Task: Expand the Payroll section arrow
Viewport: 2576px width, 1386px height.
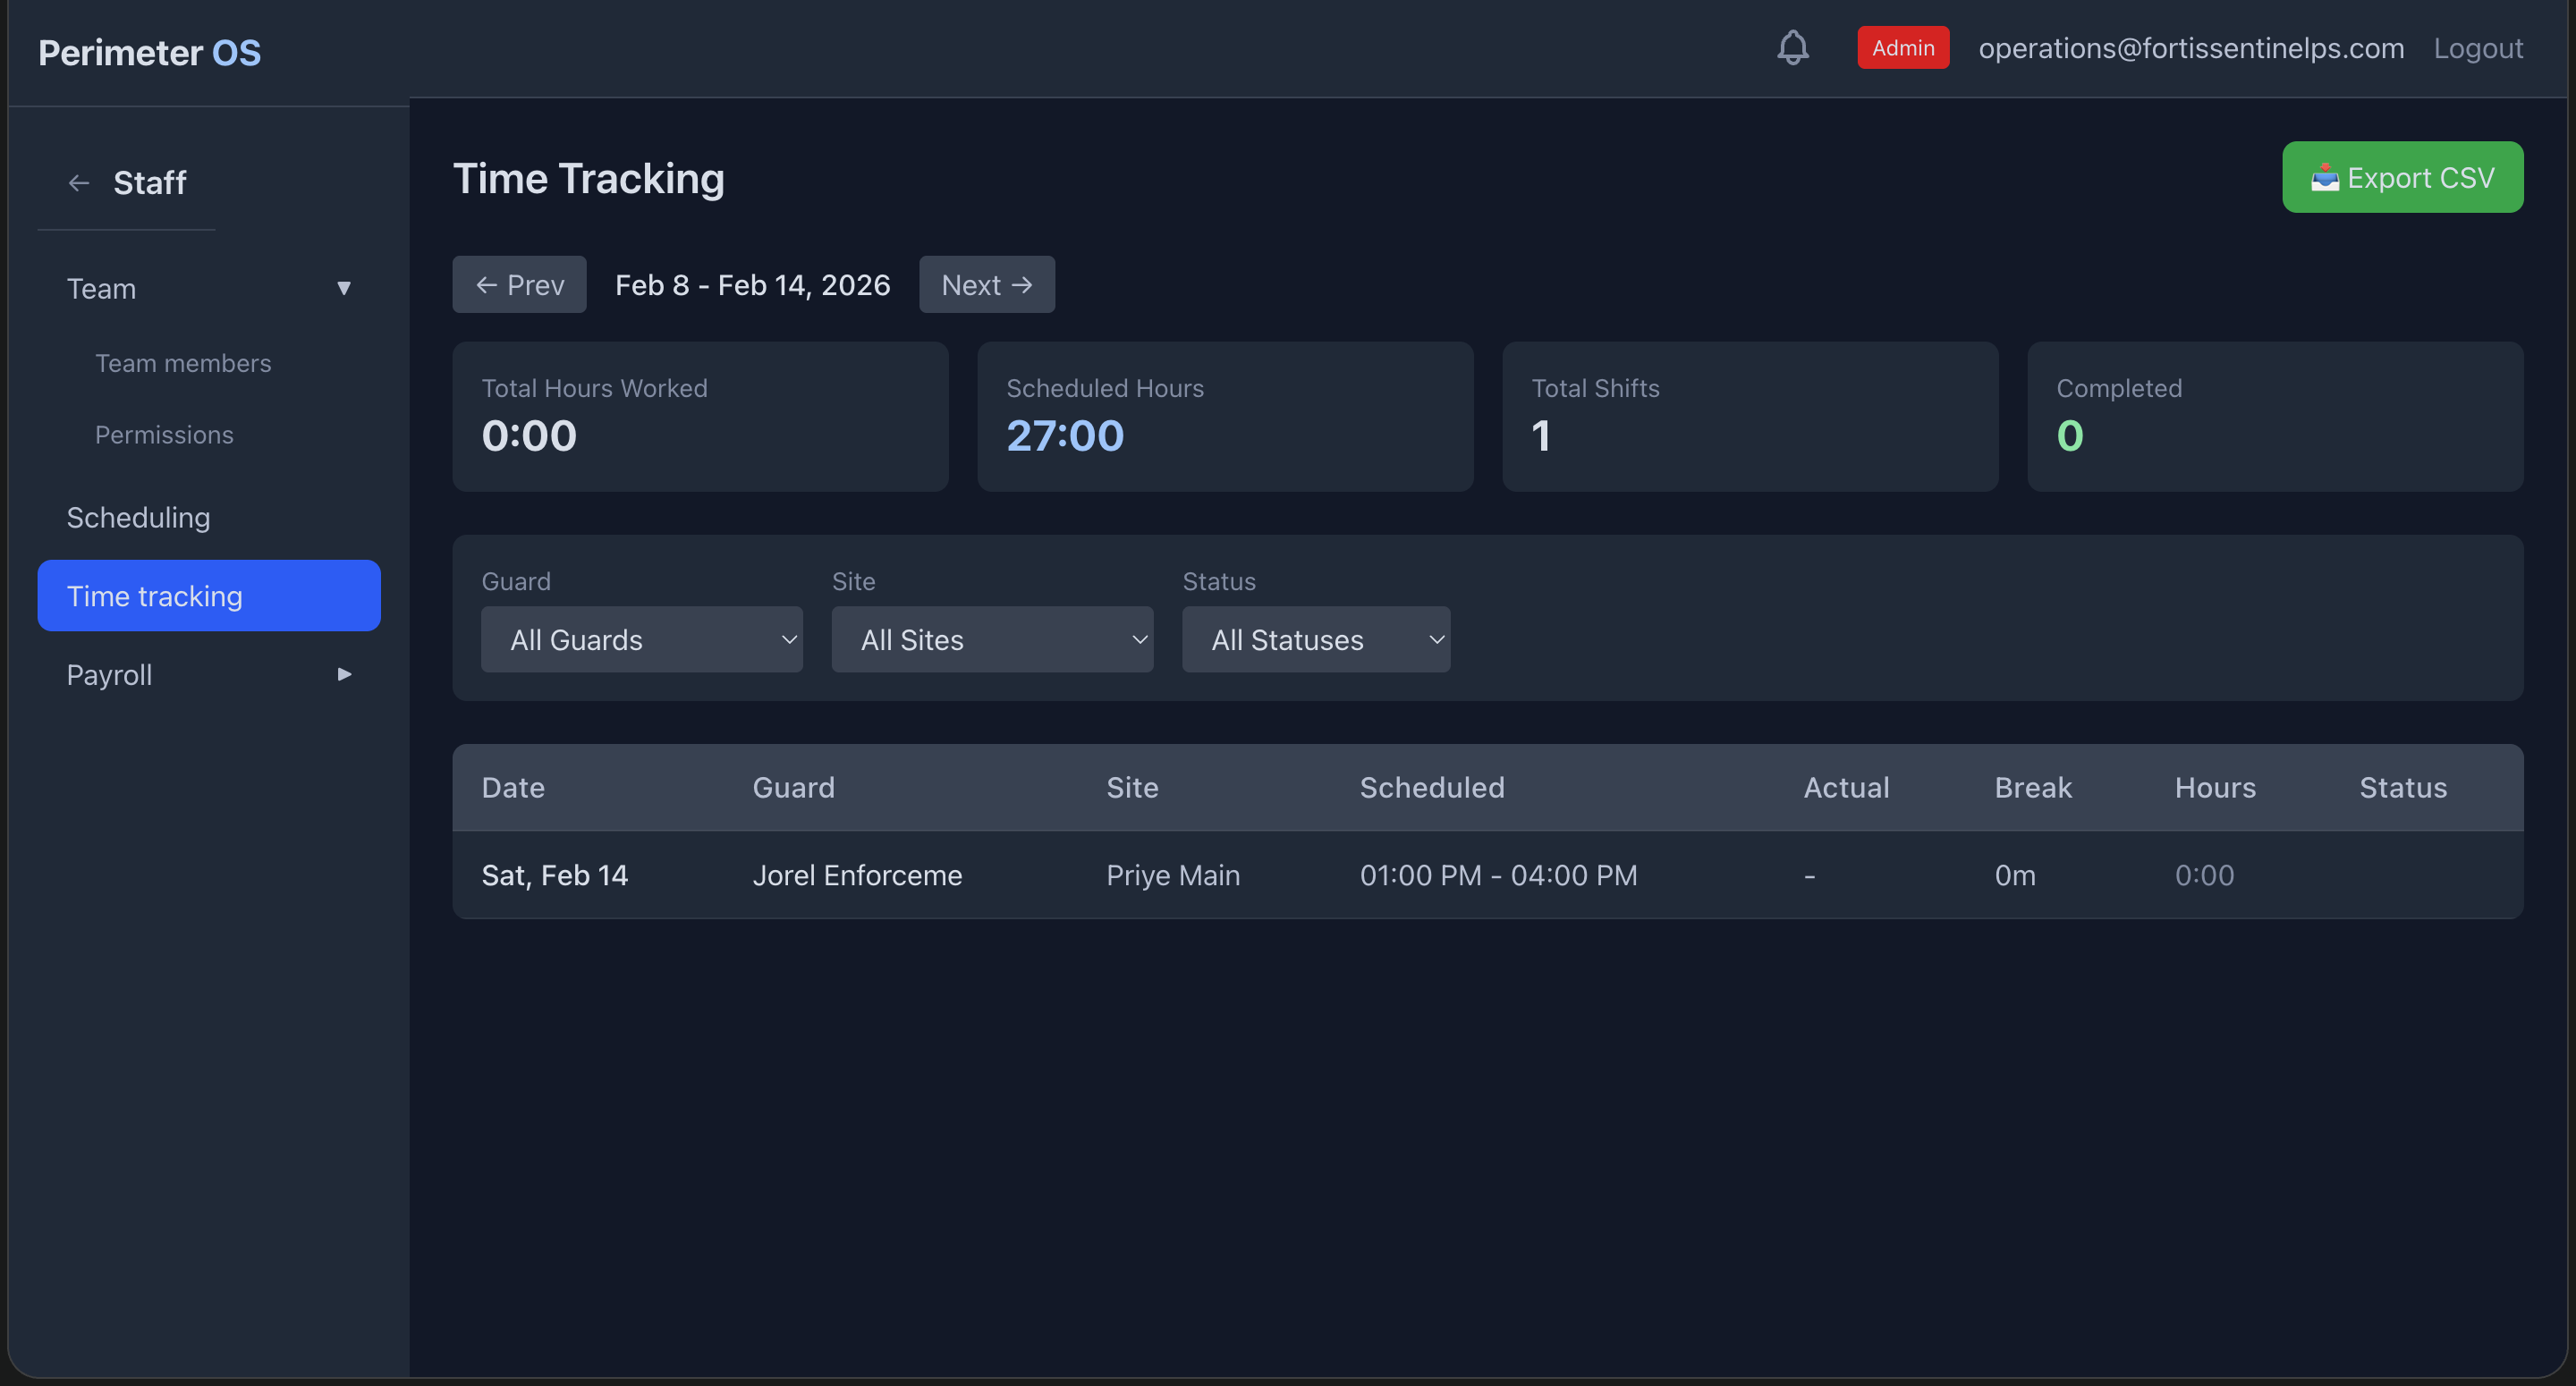Action: [x=344, y=675]
